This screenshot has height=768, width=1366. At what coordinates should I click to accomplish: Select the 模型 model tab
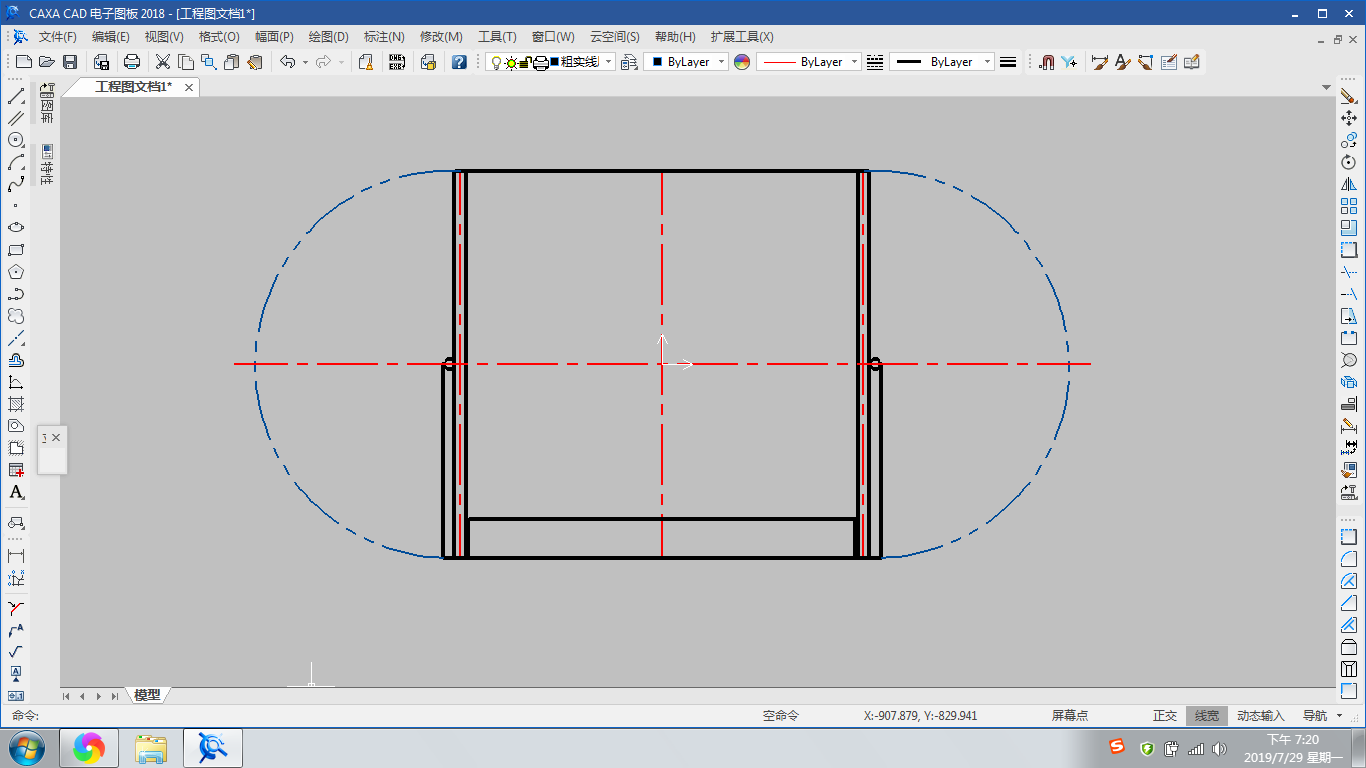[x=147, y=695]
